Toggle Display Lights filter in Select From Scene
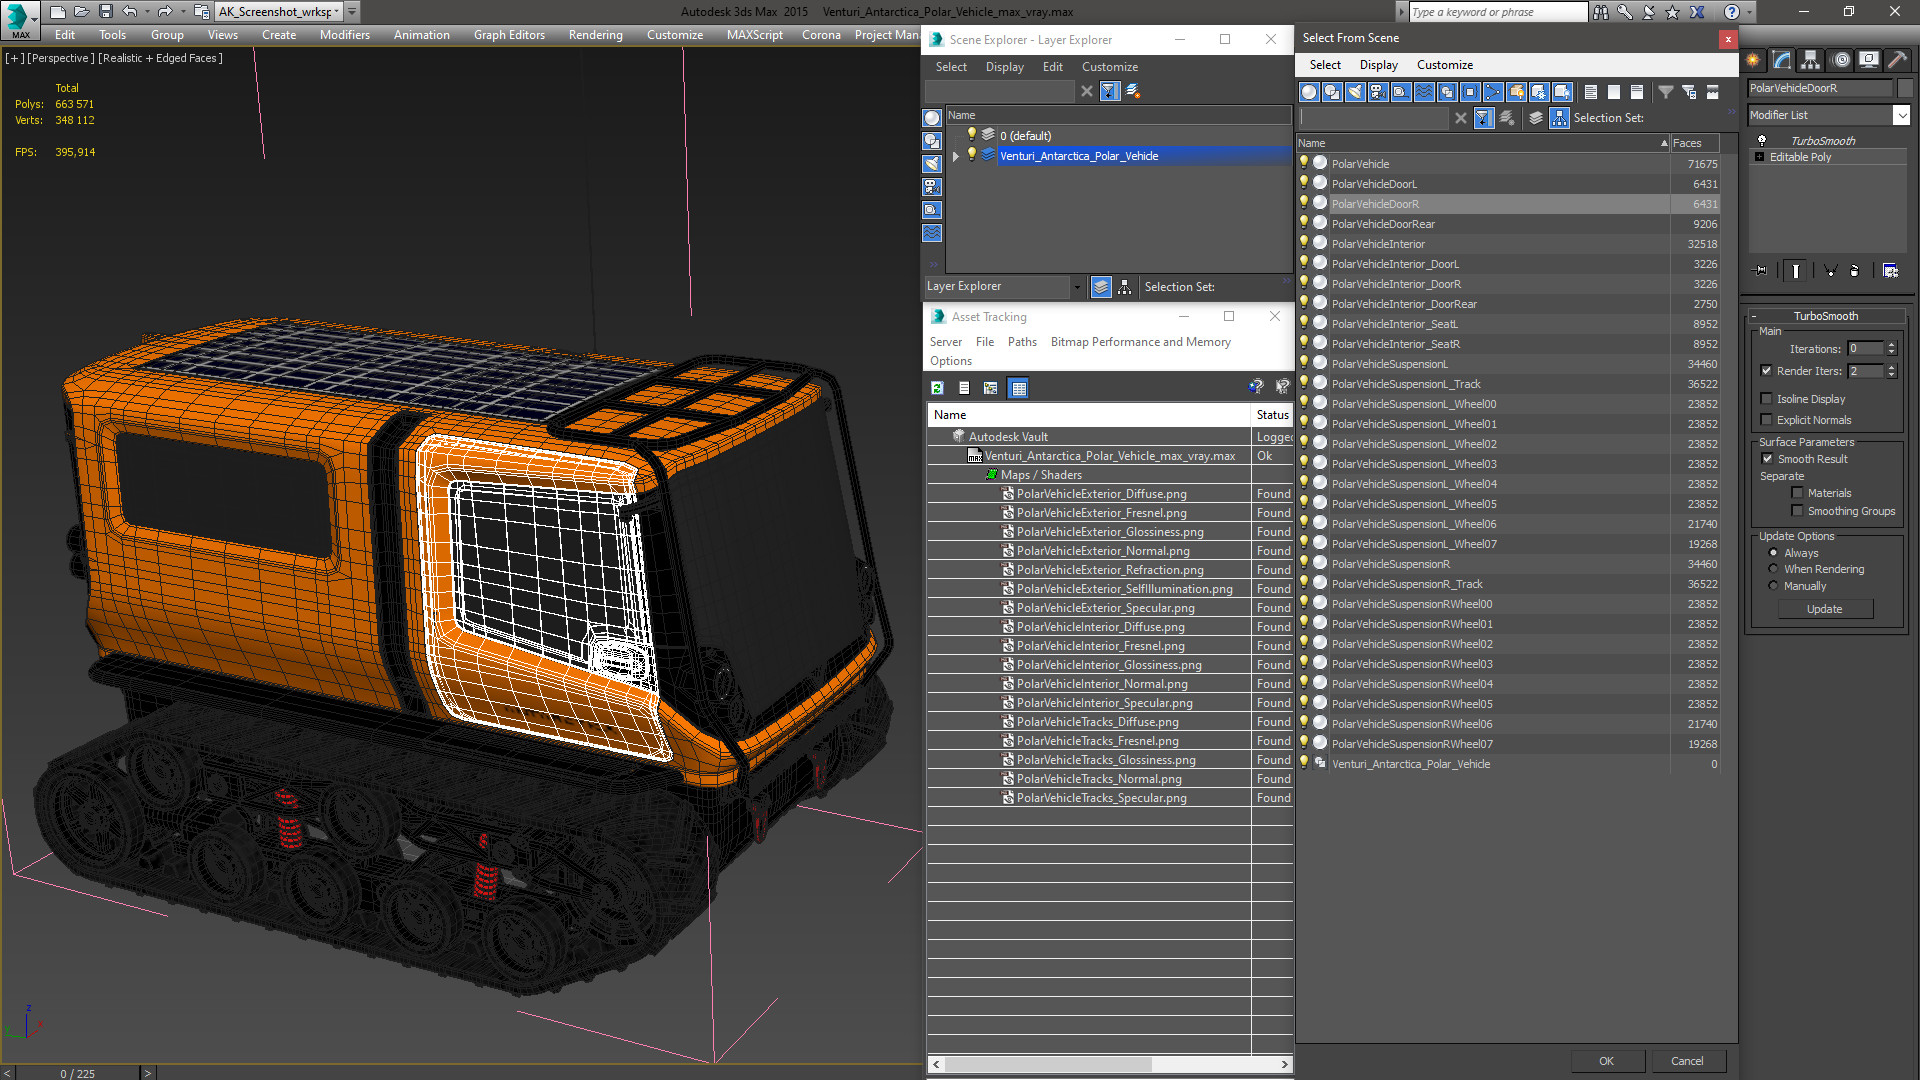Viewport: 1920px width, 1080px height. [1355, 92]
